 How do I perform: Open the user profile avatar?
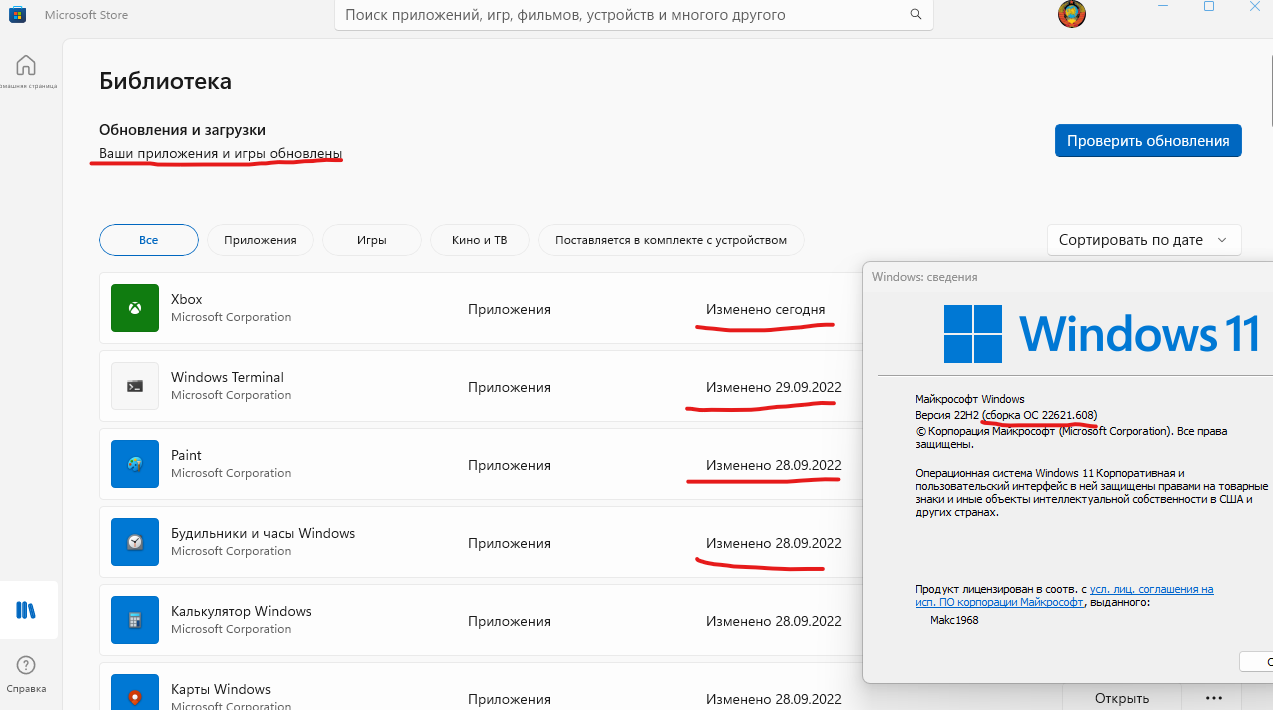[1072, 14]
